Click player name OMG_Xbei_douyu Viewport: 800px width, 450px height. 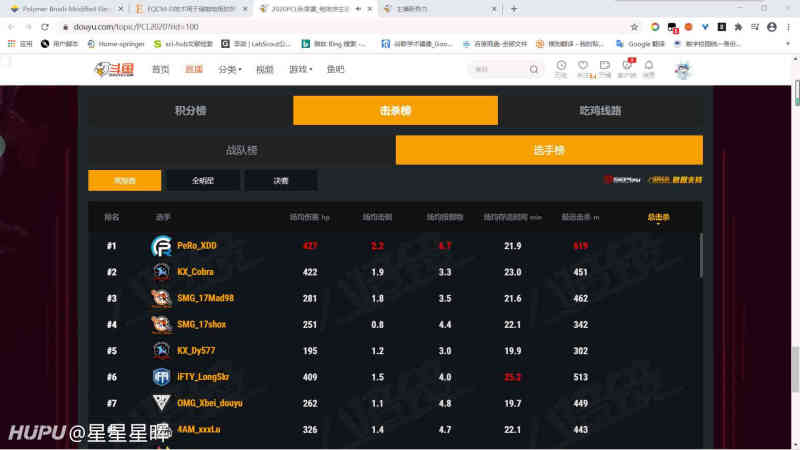click(210, 403)
